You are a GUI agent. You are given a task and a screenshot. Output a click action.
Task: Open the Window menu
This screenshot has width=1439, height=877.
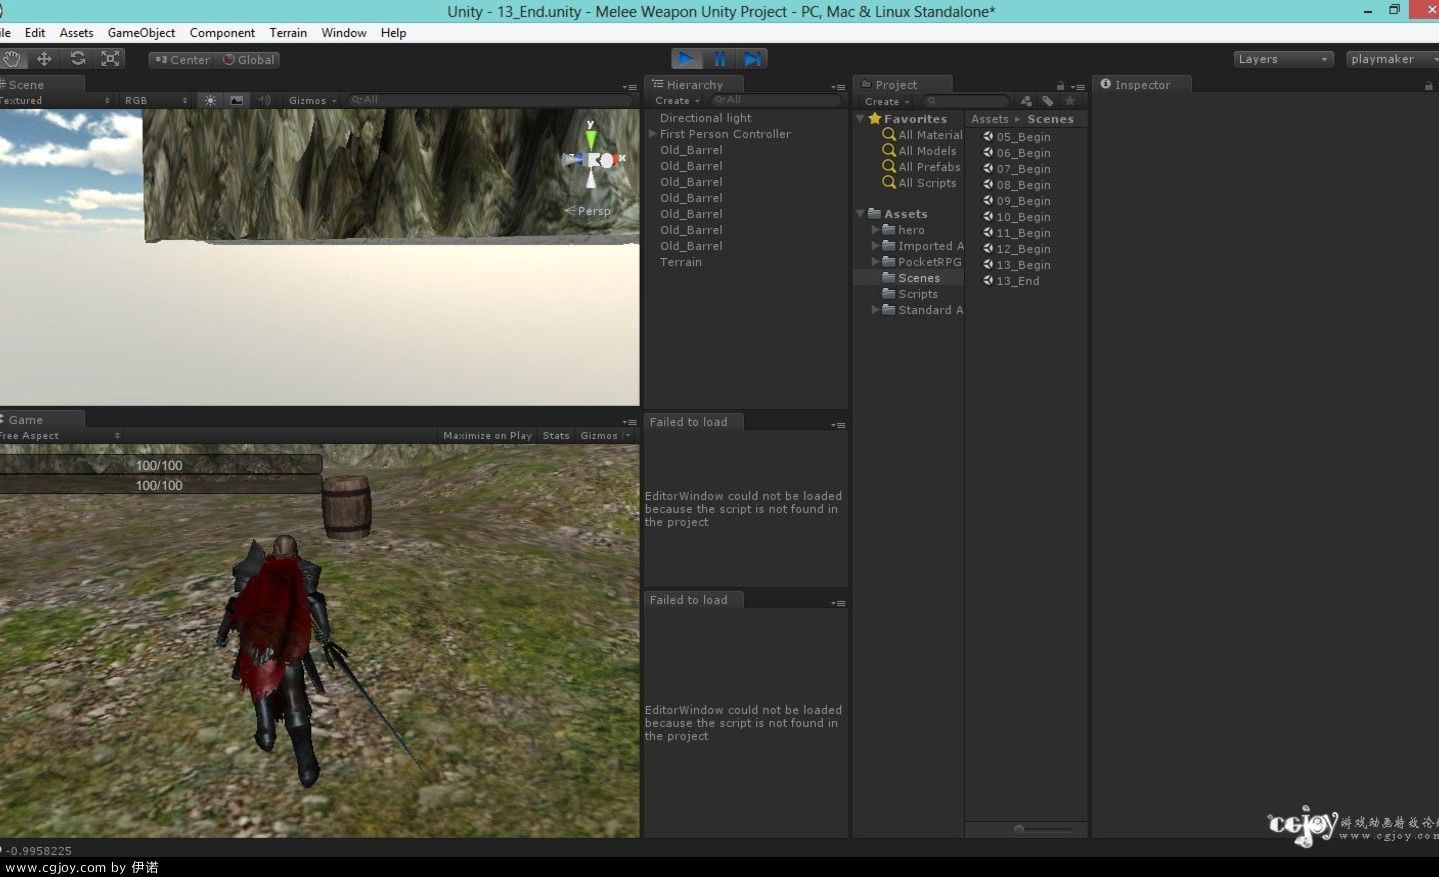coord(344,33)
